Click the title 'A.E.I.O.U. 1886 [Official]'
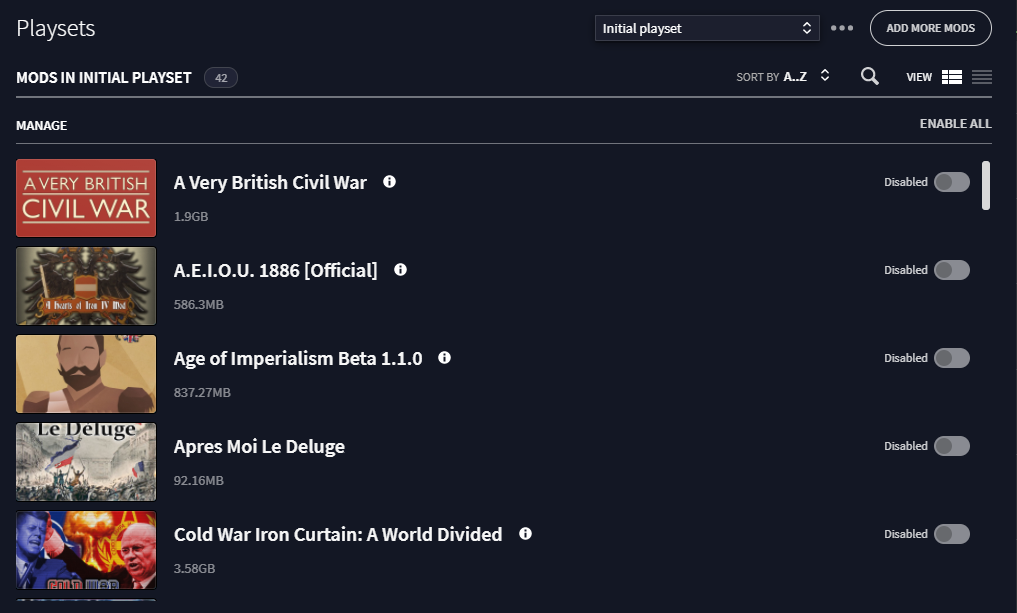The height and width of the screenshot is (613, 1017). point(276,270)
